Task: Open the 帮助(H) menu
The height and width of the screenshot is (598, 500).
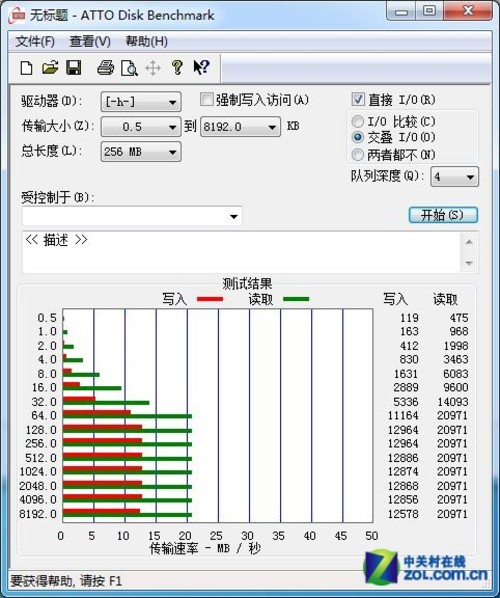Action: click(x=146, y=41)
